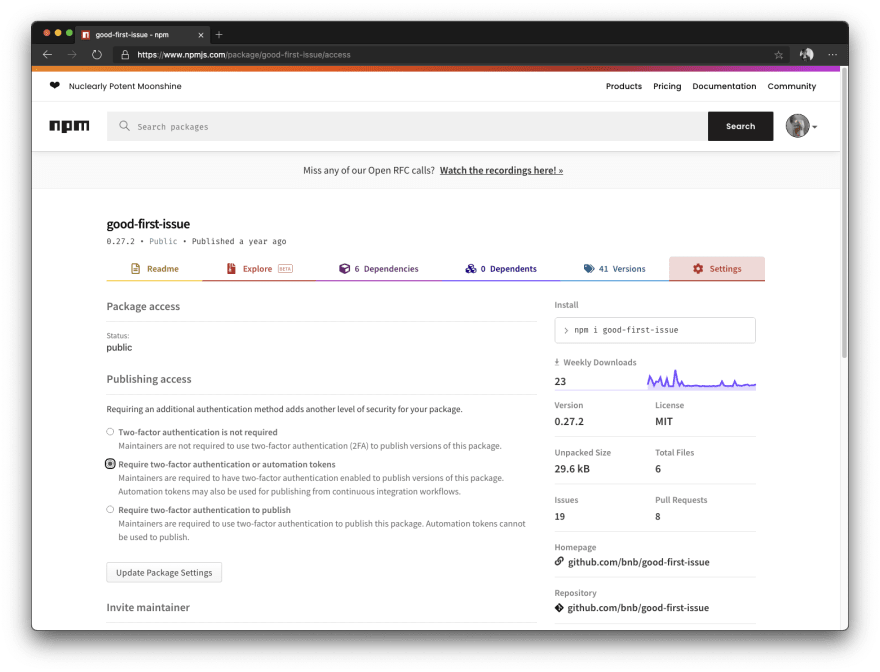The width and height of the screenshot is (880, 672).
Task: Click the '29.6 kB' unpacked size value
Action: click(x=572, y=468)
